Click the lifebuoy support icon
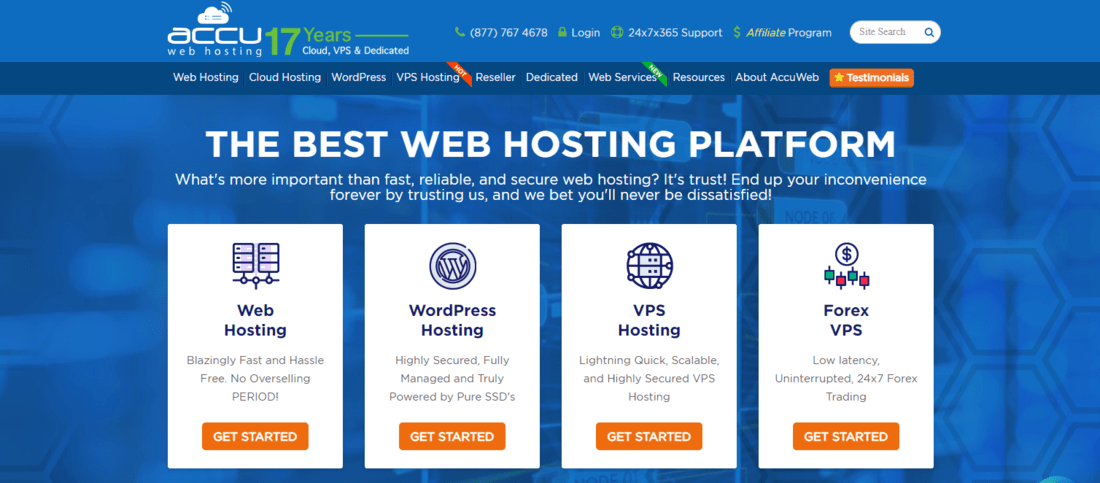This screenshot has width=1100, height=483. pyautogui.click(x=617, y=32)
